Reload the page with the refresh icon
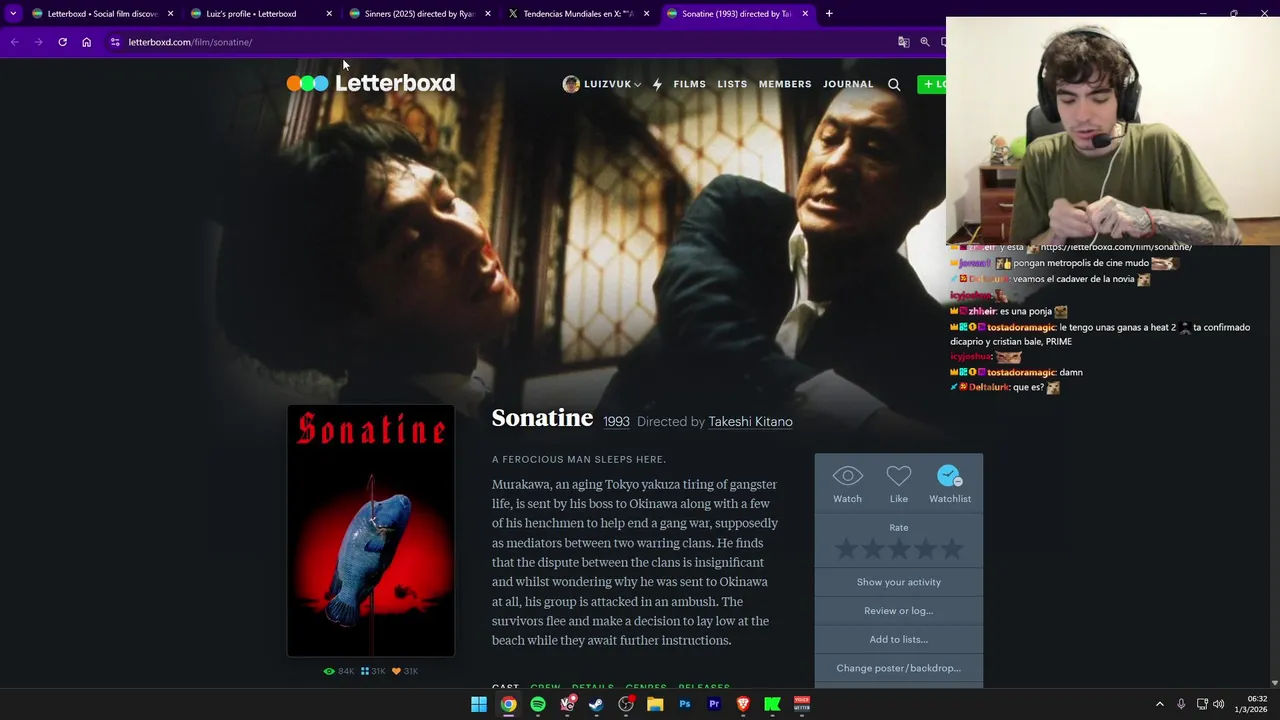Viewport: 1280px width, 720px height. 62,42
